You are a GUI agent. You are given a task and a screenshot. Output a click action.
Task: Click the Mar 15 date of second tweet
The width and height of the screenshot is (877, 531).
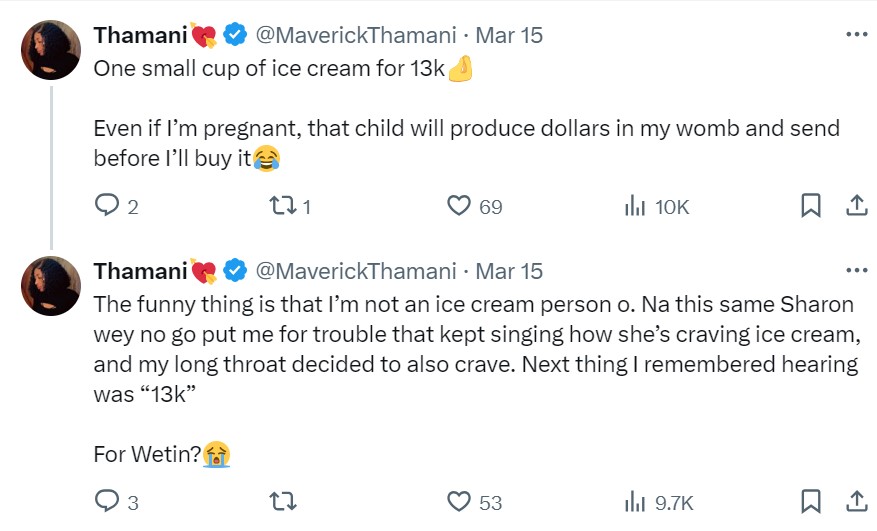[x=509, y=271]
